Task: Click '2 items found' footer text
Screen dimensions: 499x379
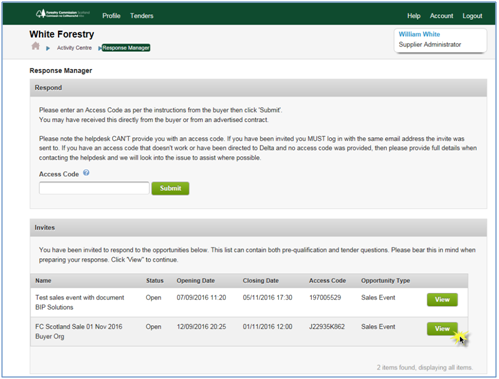Action: point(424,367)
